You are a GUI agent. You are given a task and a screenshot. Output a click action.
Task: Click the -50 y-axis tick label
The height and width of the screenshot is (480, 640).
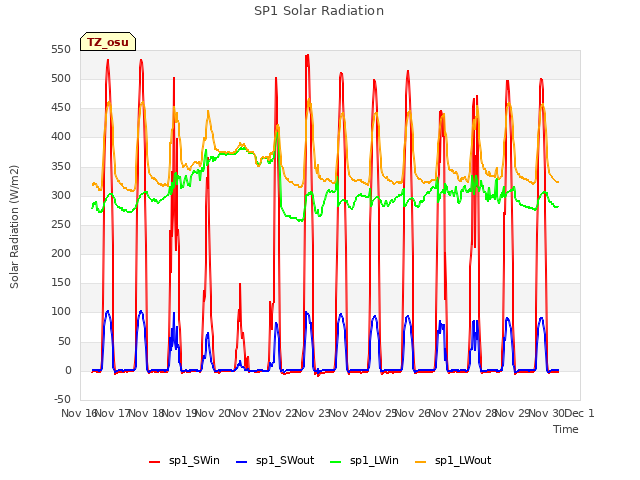tap(62, 399)
